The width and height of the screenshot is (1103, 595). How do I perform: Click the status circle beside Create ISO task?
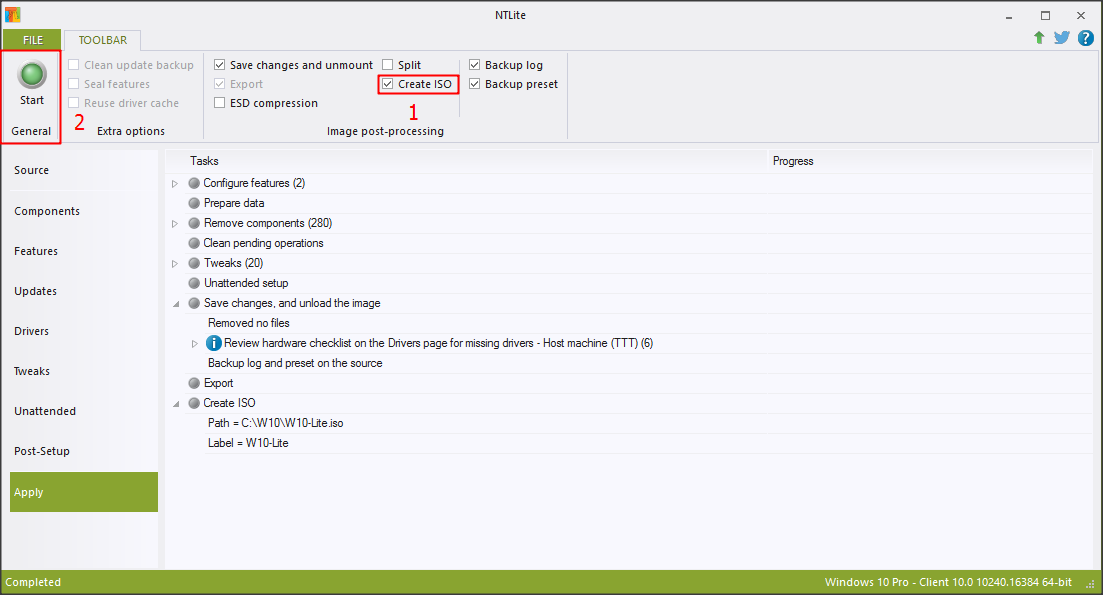[x=194, y=403]
